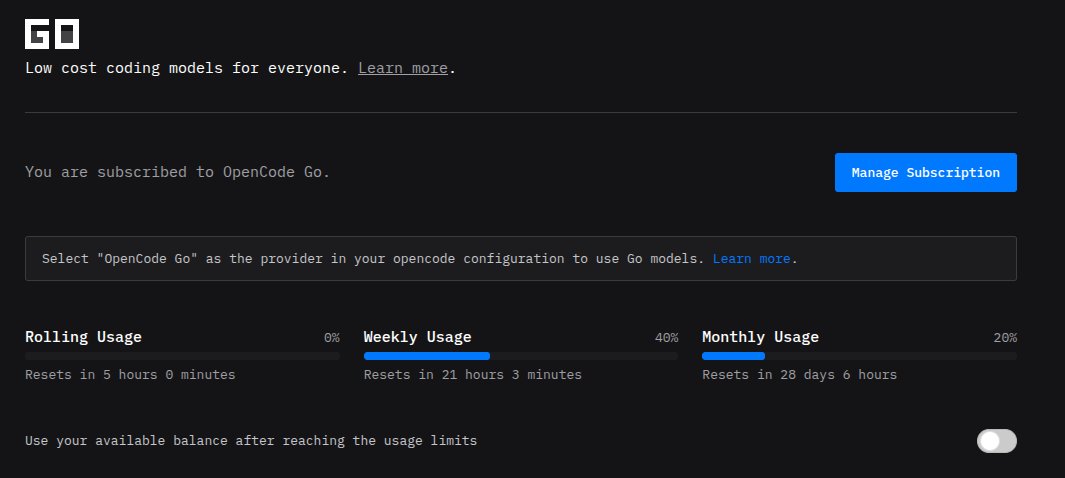Screen dimensions: 1065x478
Task: Click the Monthly Usage progress bar
Action: point(859,356)
